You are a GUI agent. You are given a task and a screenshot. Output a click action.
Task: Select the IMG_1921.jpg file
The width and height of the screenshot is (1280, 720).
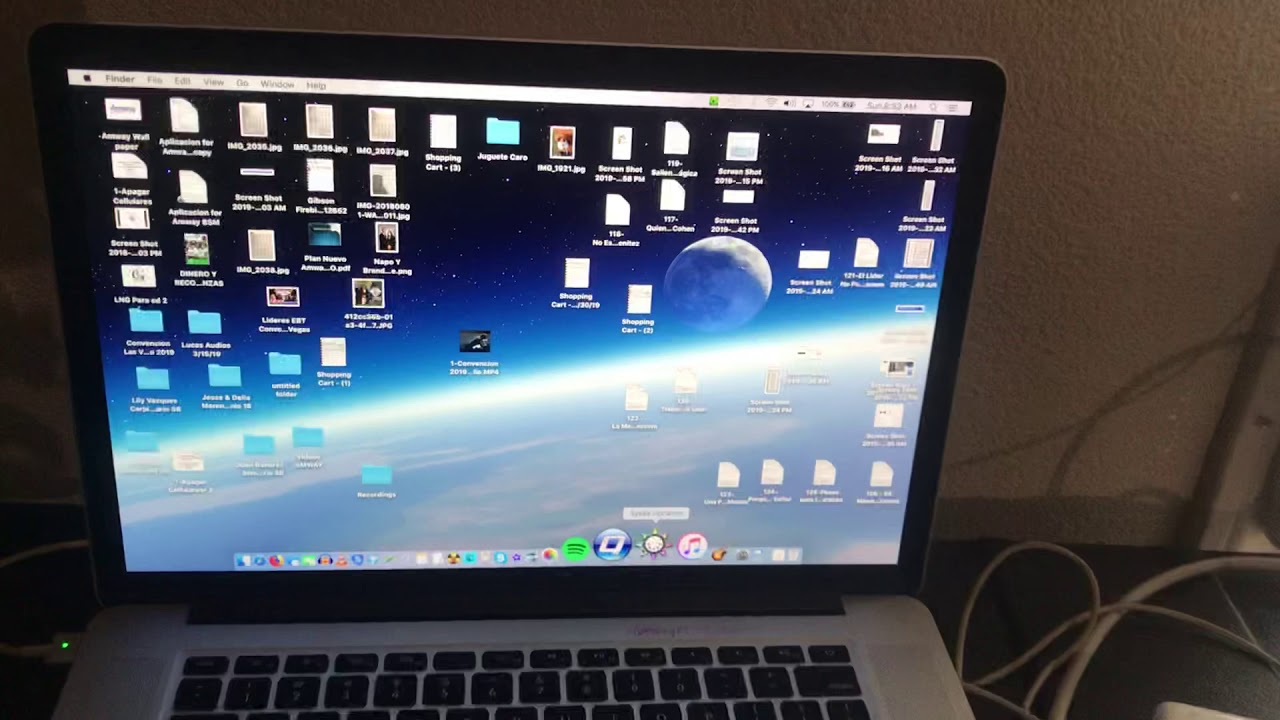pos(562,150)
